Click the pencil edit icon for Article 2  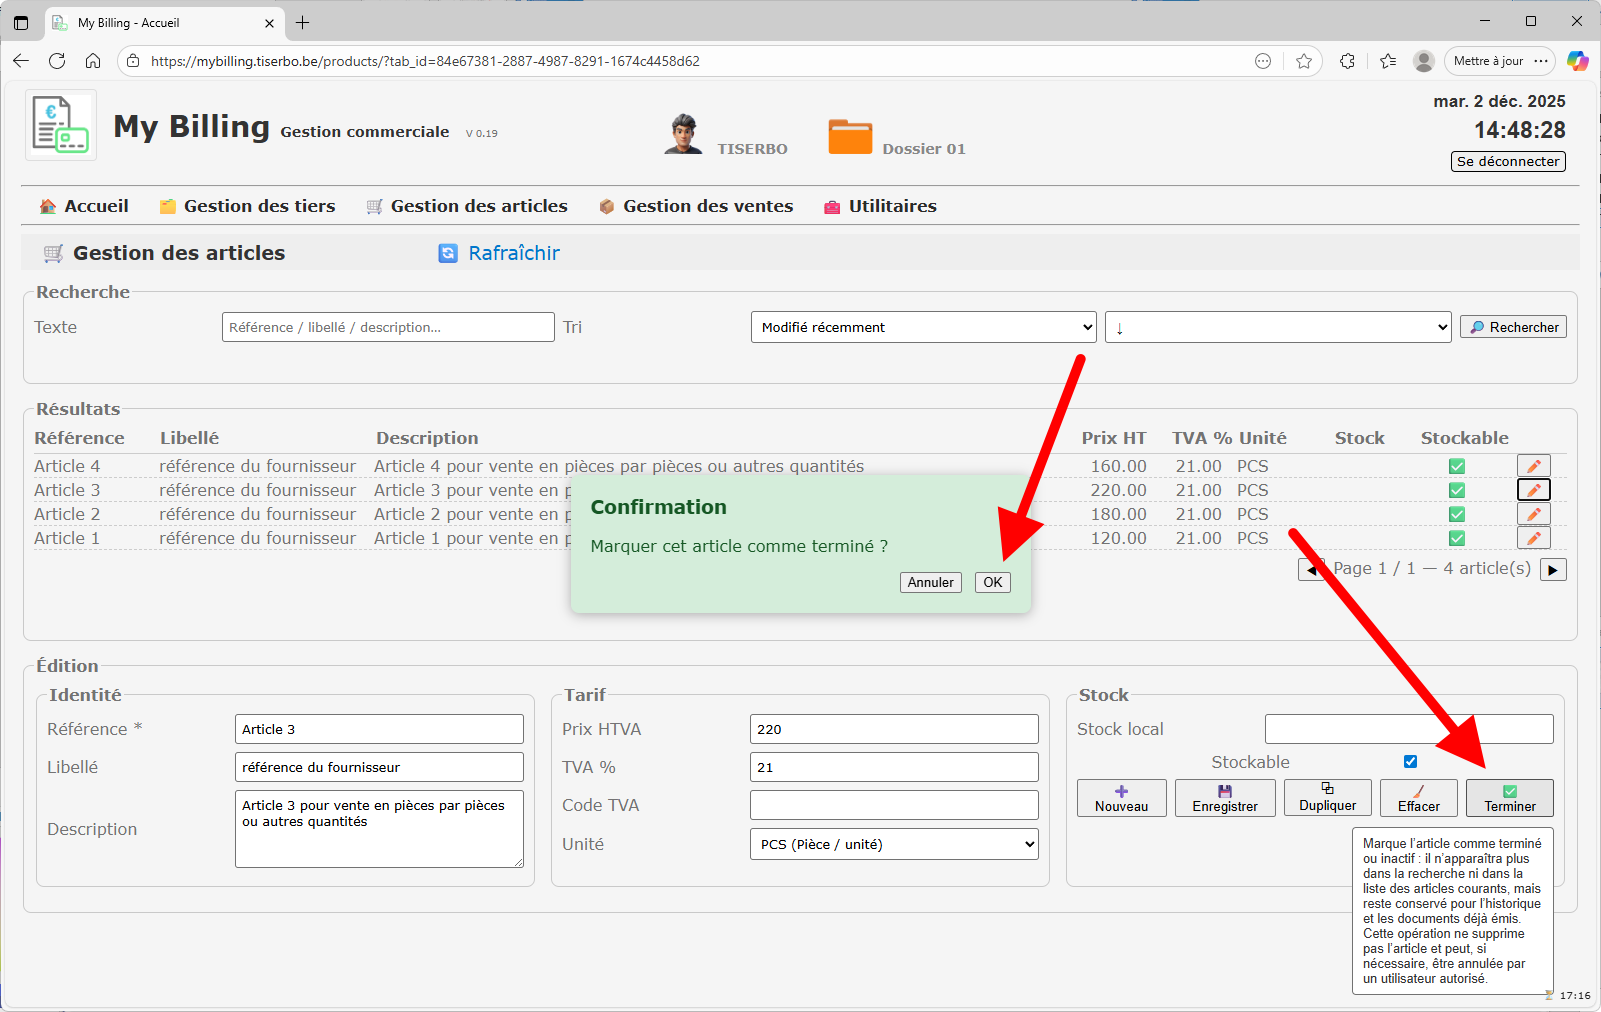pos(1533,514)
